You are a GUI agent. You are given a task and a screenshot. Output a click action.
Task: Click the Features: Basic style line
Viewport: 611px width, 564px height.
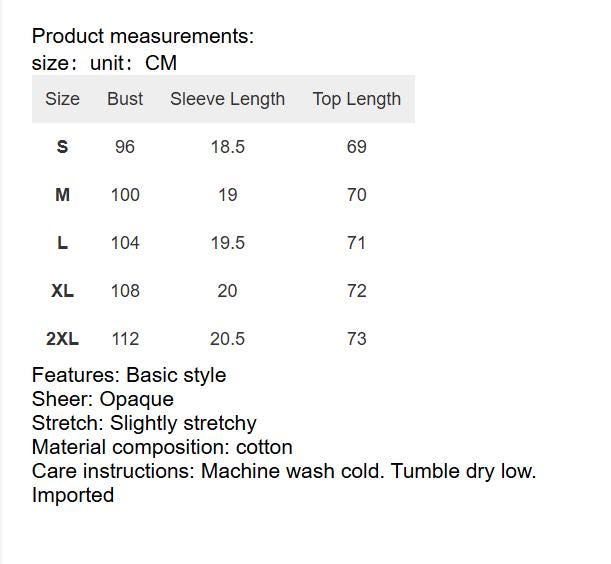click(x=129, y=375)
